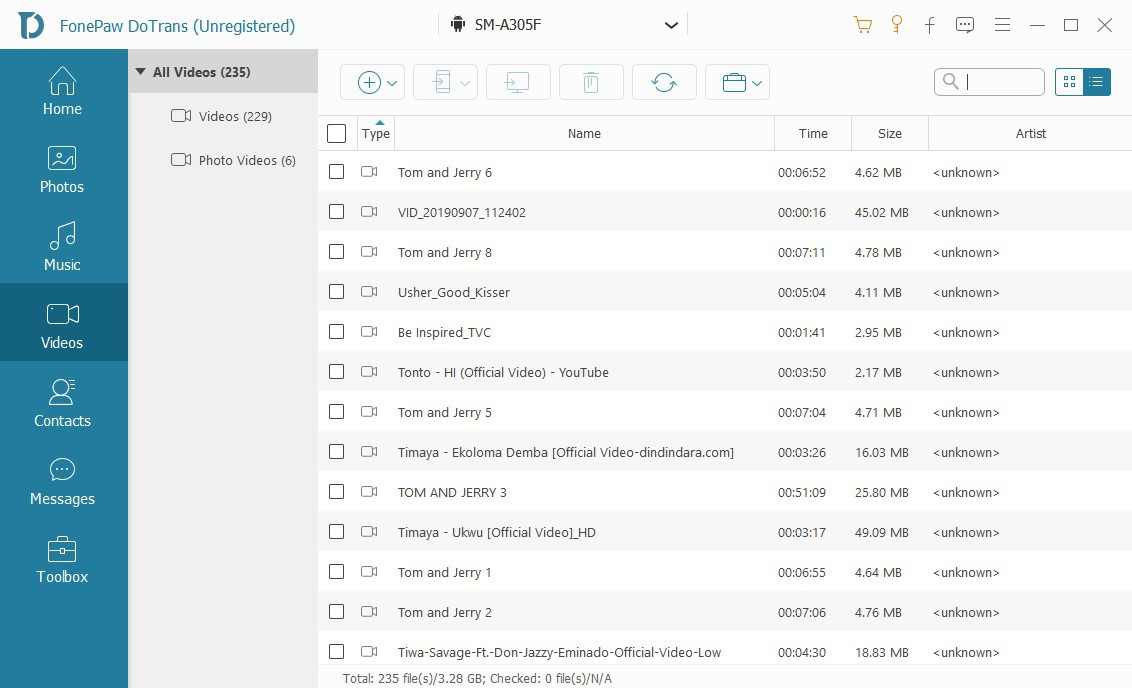Click the shopping cart purchase icon
The height and width of the screenshot is (688, 1132).
coord(862,25)
